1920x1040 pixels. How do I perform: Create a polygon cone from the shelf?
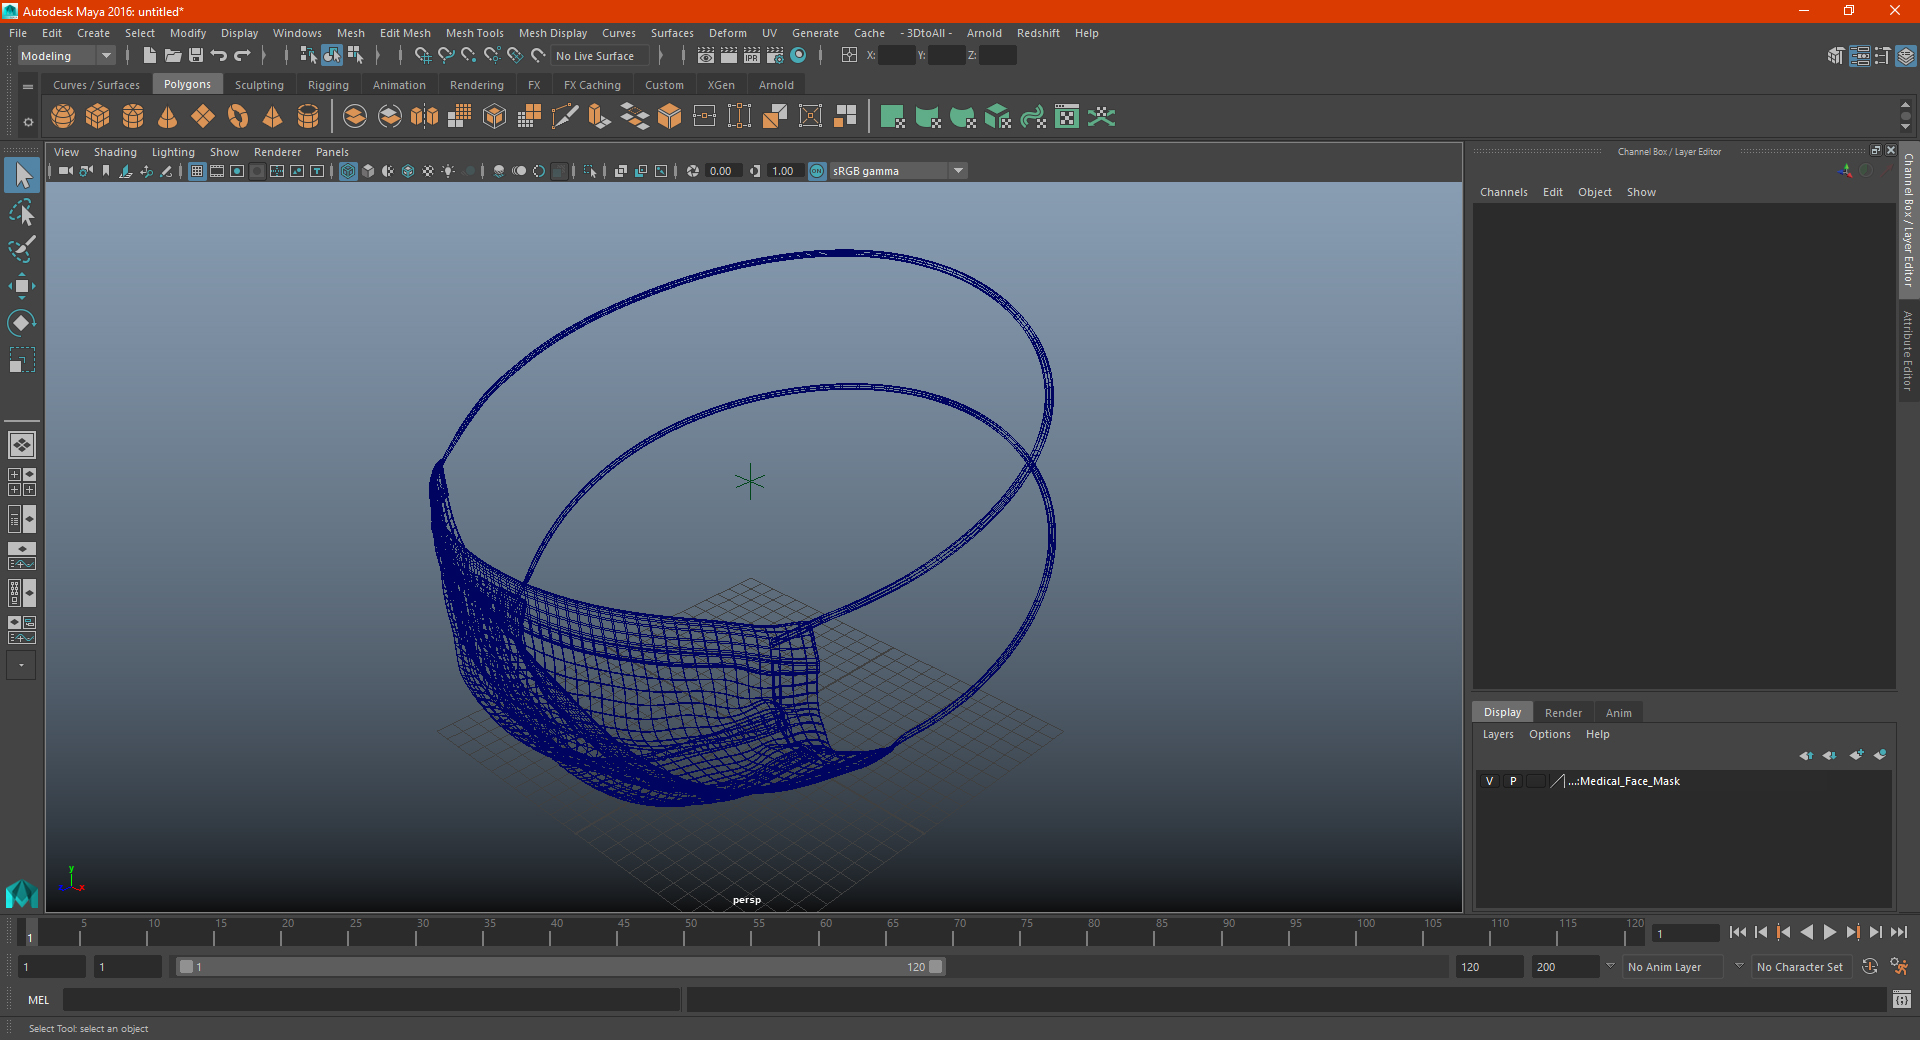click(168, 117)
